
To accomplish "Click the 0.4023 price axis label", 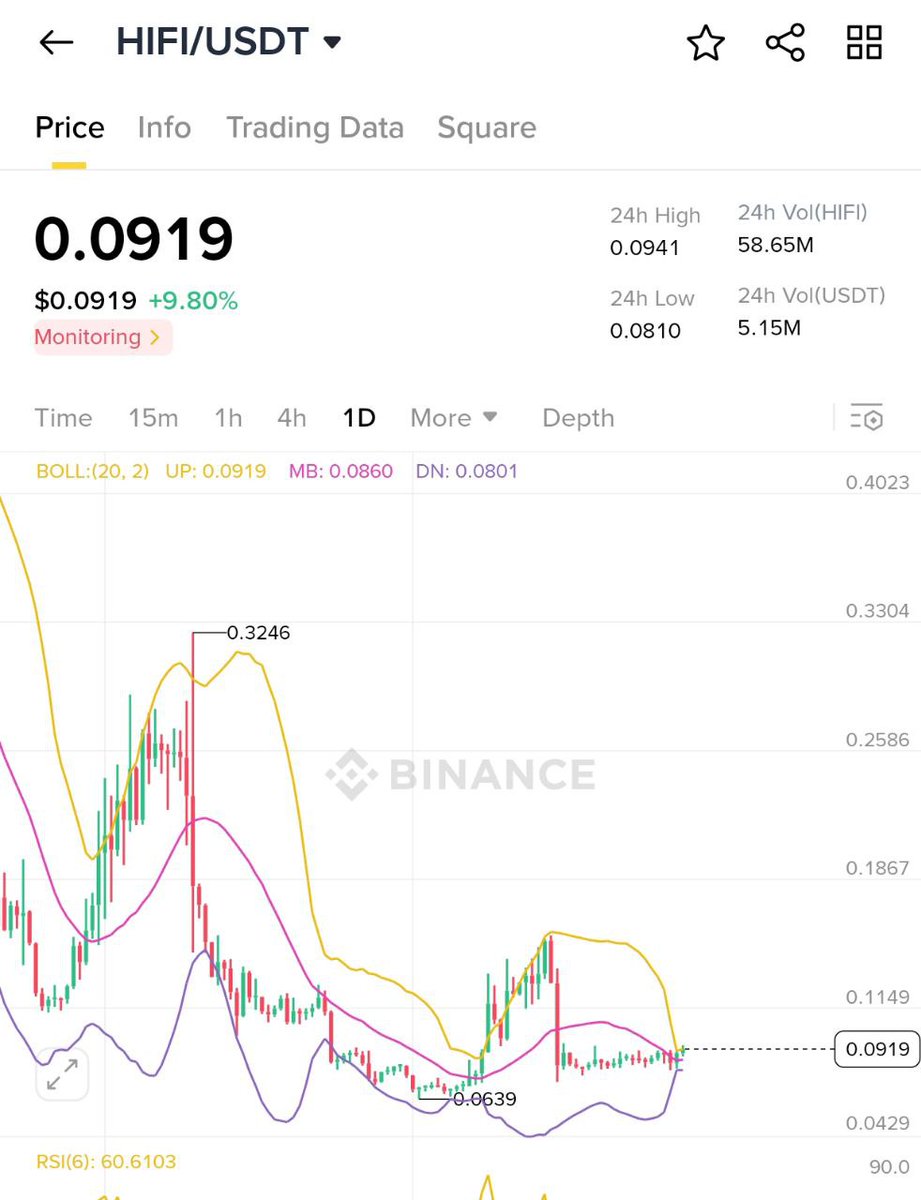I will [x=877, y=483].
